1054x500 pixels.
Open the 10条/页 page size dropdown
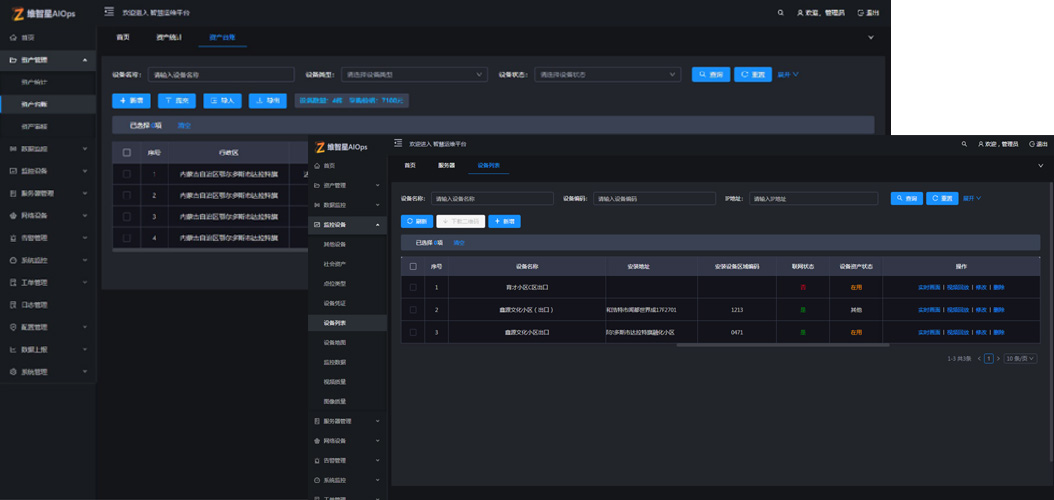pos(1020,358)
